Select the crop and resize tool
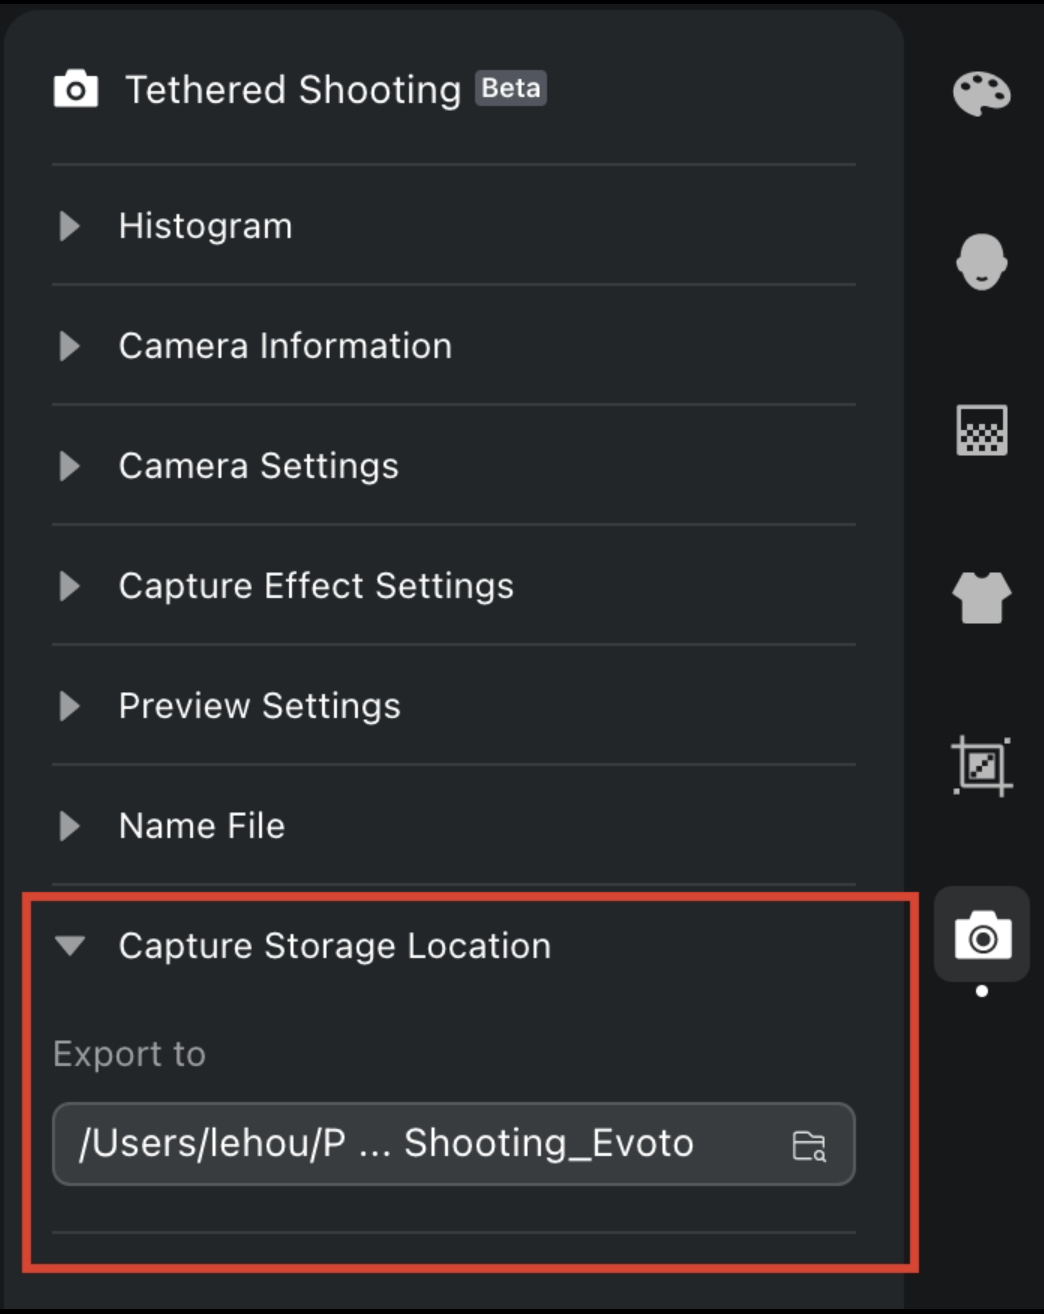Screen dimensions: 1044x1314 point(981,766)
